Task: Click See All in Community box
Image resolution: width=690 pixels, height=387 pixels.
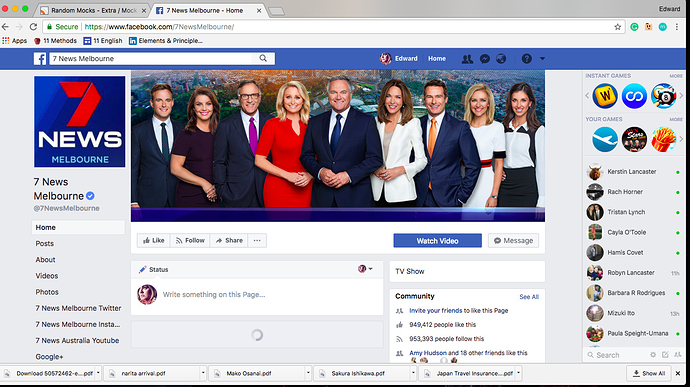Action: [529, 297]
